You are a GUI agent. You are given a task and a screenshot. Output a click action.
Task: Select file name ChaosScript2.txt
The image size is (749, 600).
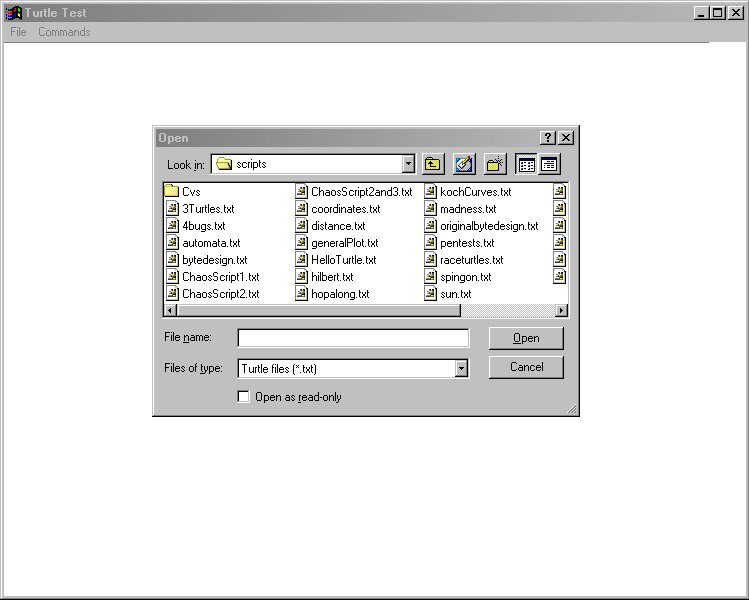(x=221, y=294)
